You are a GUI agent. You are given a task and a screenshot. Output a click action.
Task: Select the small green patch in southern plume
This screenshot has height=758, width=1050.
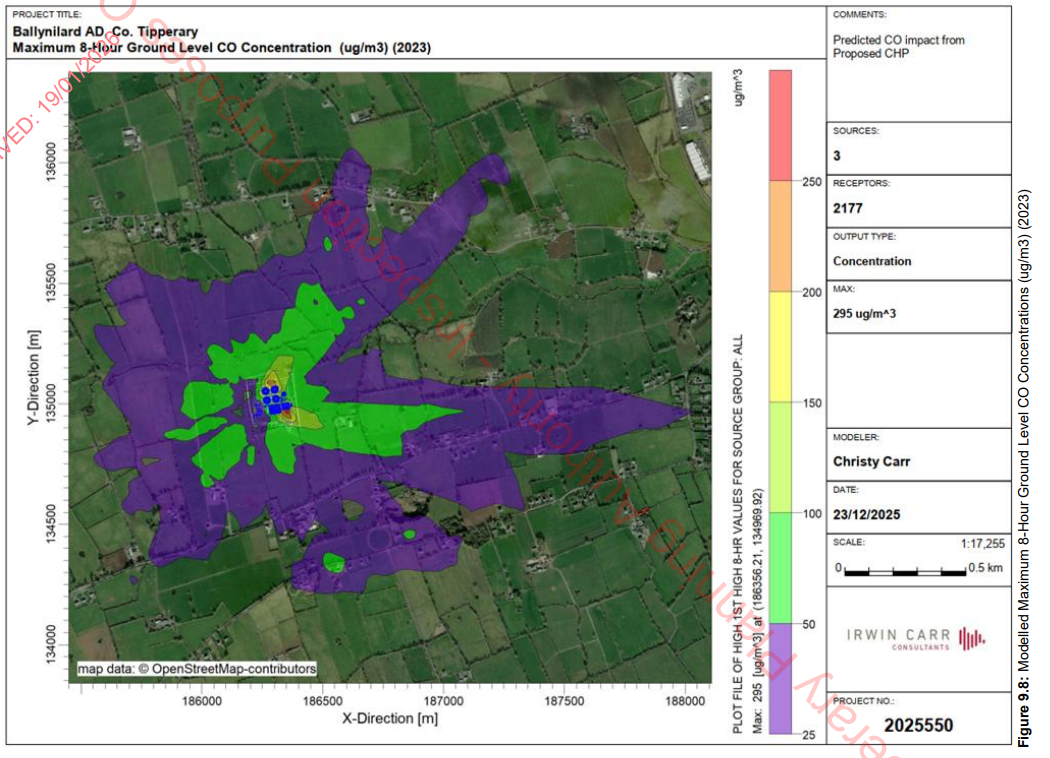point(333,562)
